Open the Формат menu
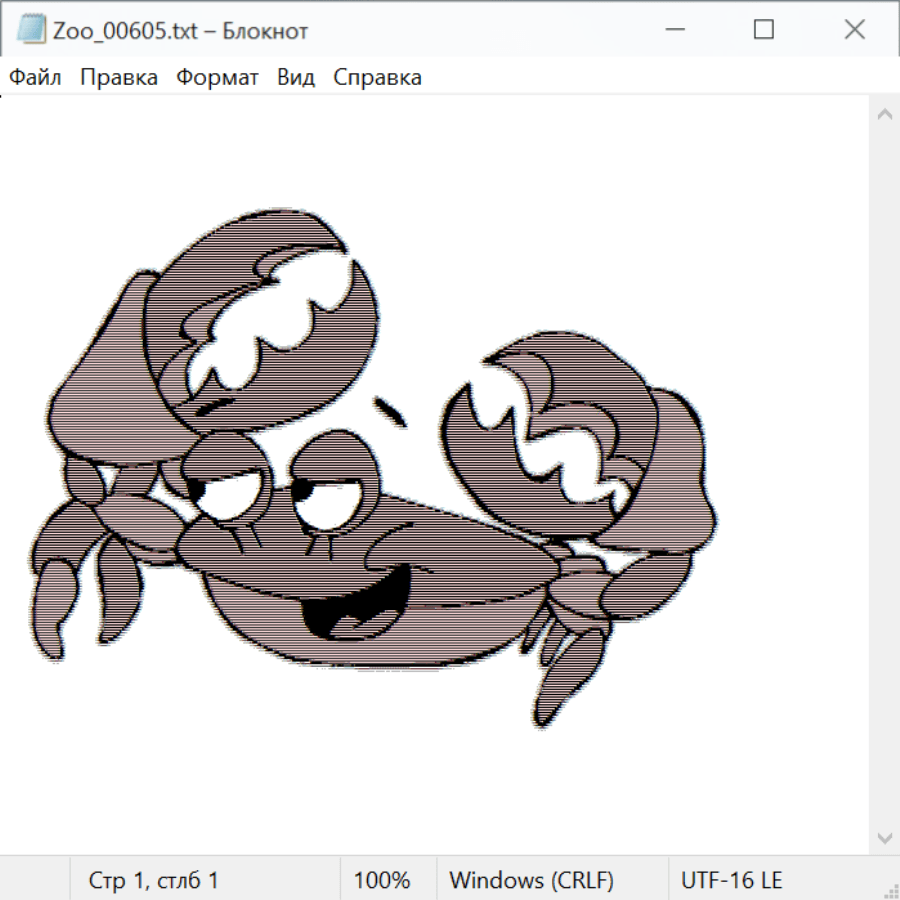The width and height of the screenshot is (900, 900). (217, 78)
